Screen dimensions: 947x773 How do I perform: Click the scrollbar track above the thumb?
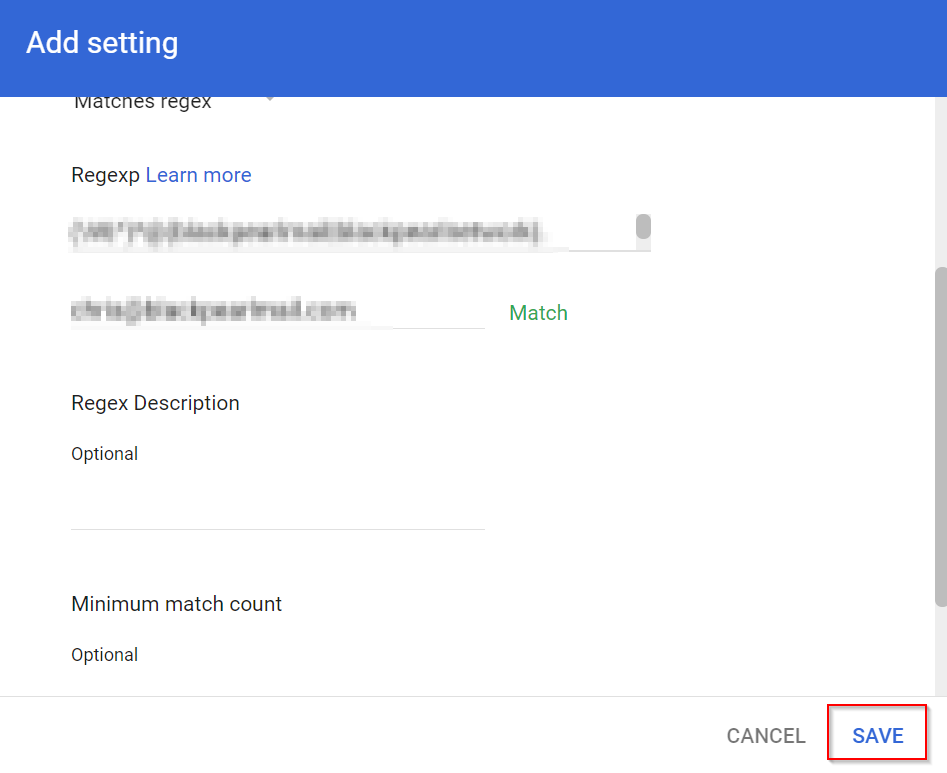coord(940,180)
